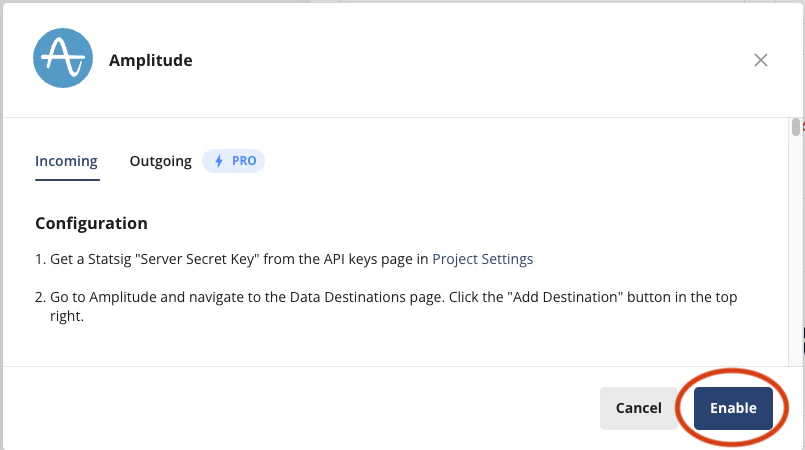The height and width of the screenshot is (450, 805).
Task: Click the Configuration heading
Action: pyautogui.click(x=91, y=223)
